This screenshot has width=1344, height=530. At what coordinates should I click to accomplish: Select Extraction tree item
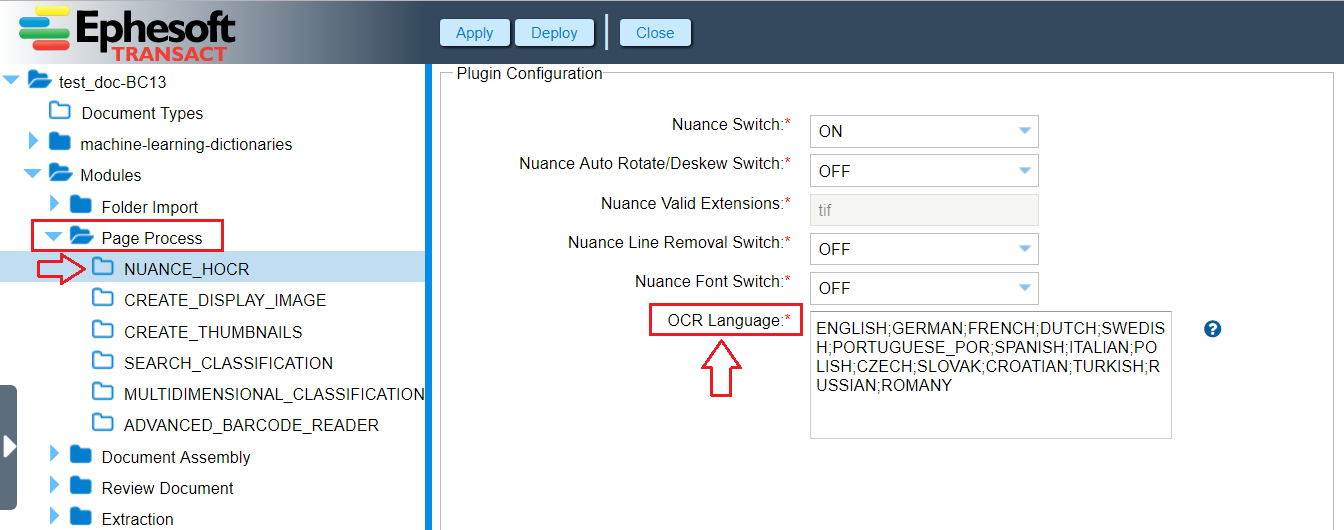point(138,519)
